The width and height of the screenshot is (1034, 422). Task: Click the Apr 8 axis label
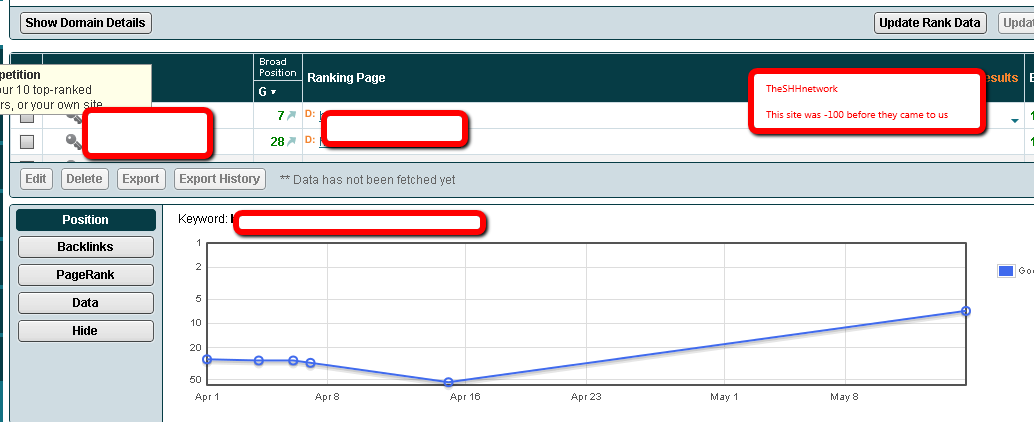pos(327,397)
